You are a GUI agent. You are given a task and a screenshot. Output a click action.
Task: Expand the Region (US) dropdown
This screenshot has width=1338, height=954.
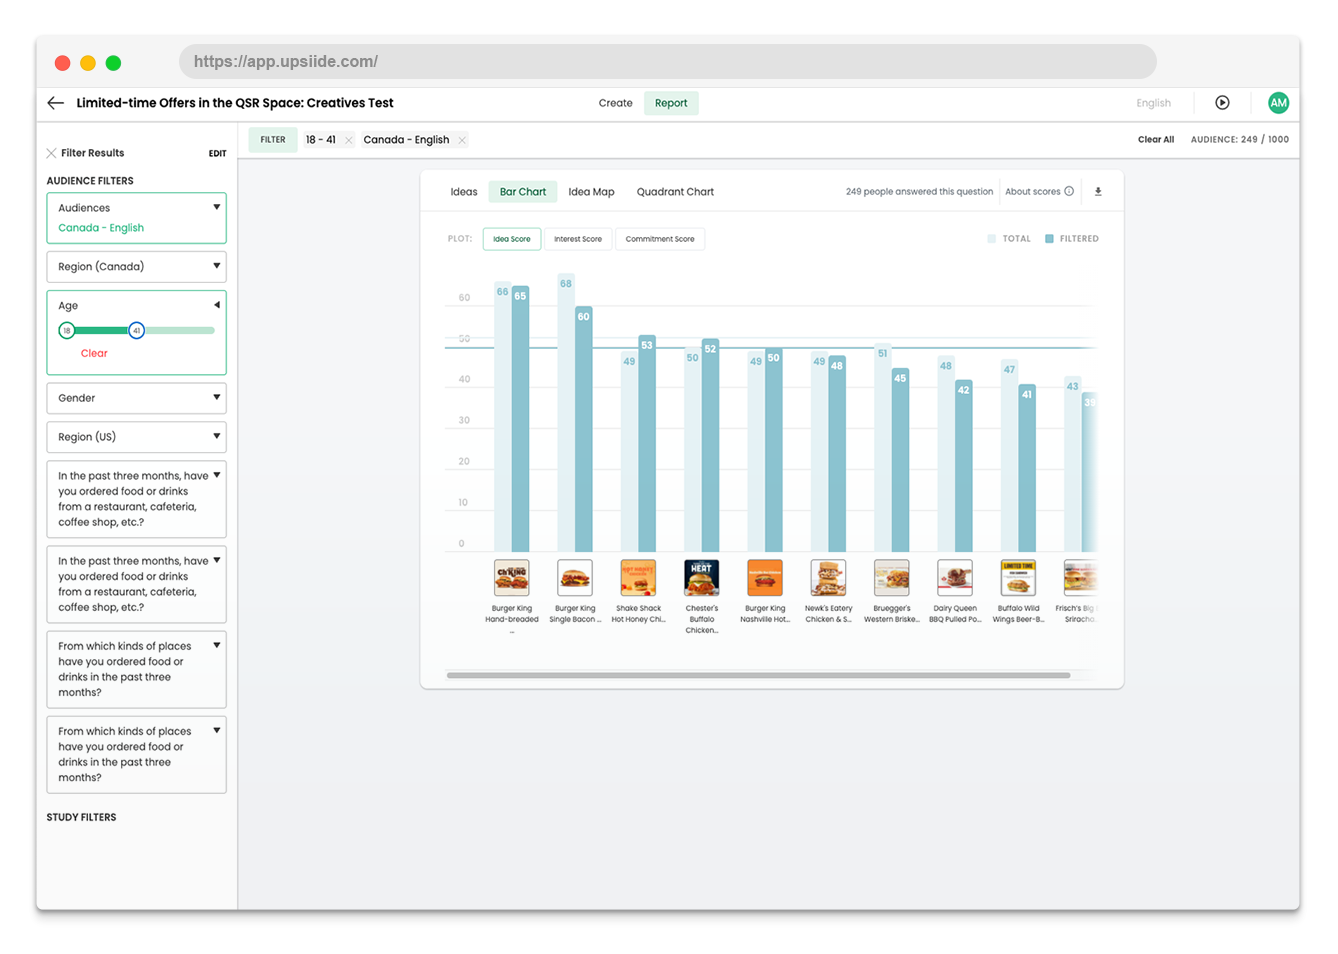pos(216,436)
